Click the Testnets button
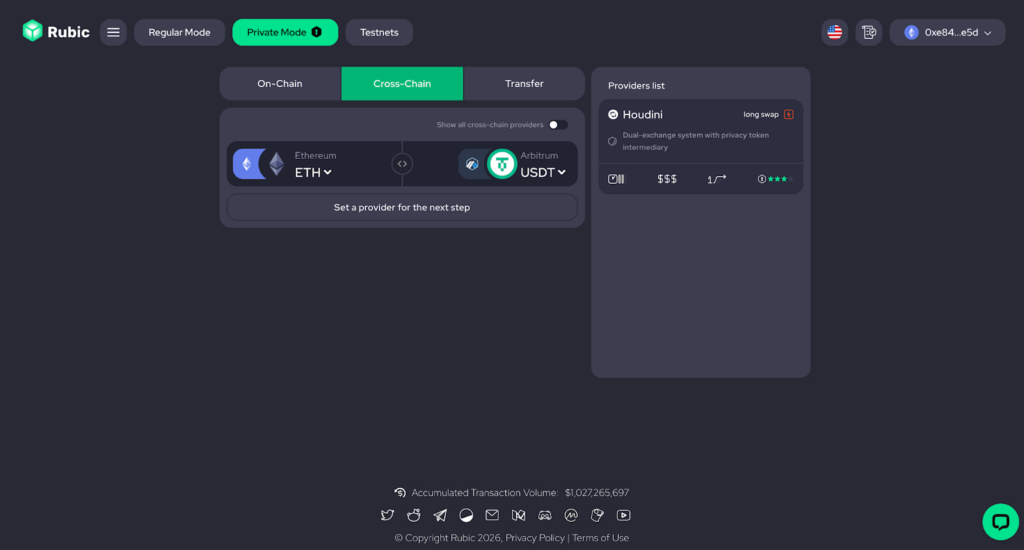Screen dimensions: 1024x550 pos(379,32)
